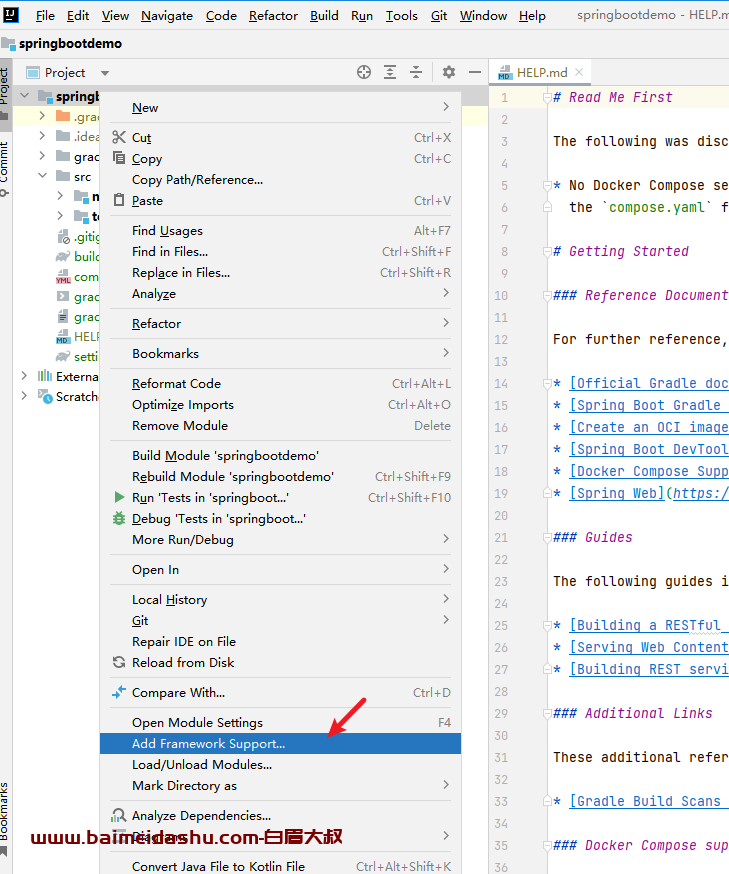Viewport: 729px width, 874px height.
Task: Expand the .idea folder node
Action: click(x=42, y=136)
